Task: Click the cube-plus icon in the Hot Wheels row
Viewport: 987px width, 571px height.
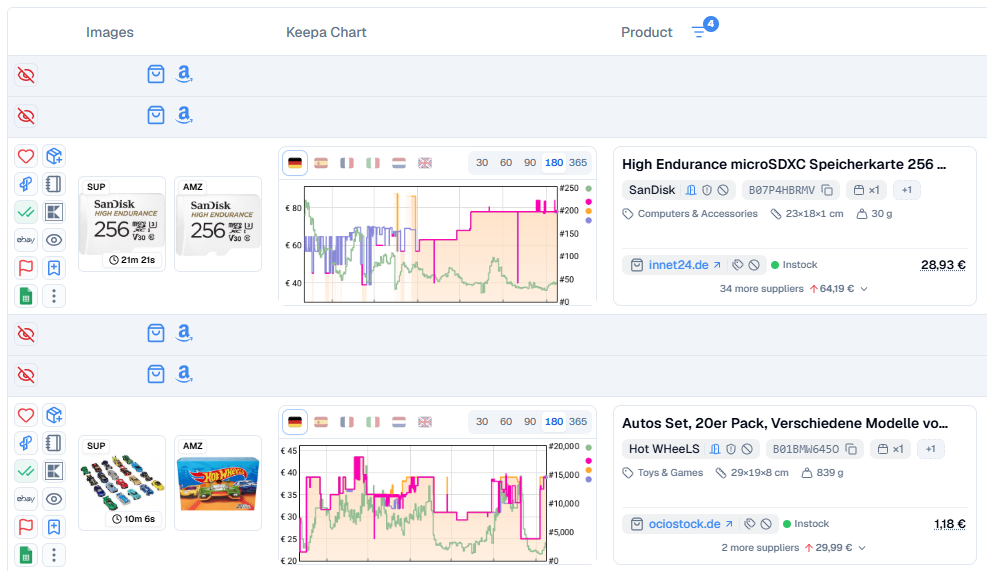Action: coord(54,416)
